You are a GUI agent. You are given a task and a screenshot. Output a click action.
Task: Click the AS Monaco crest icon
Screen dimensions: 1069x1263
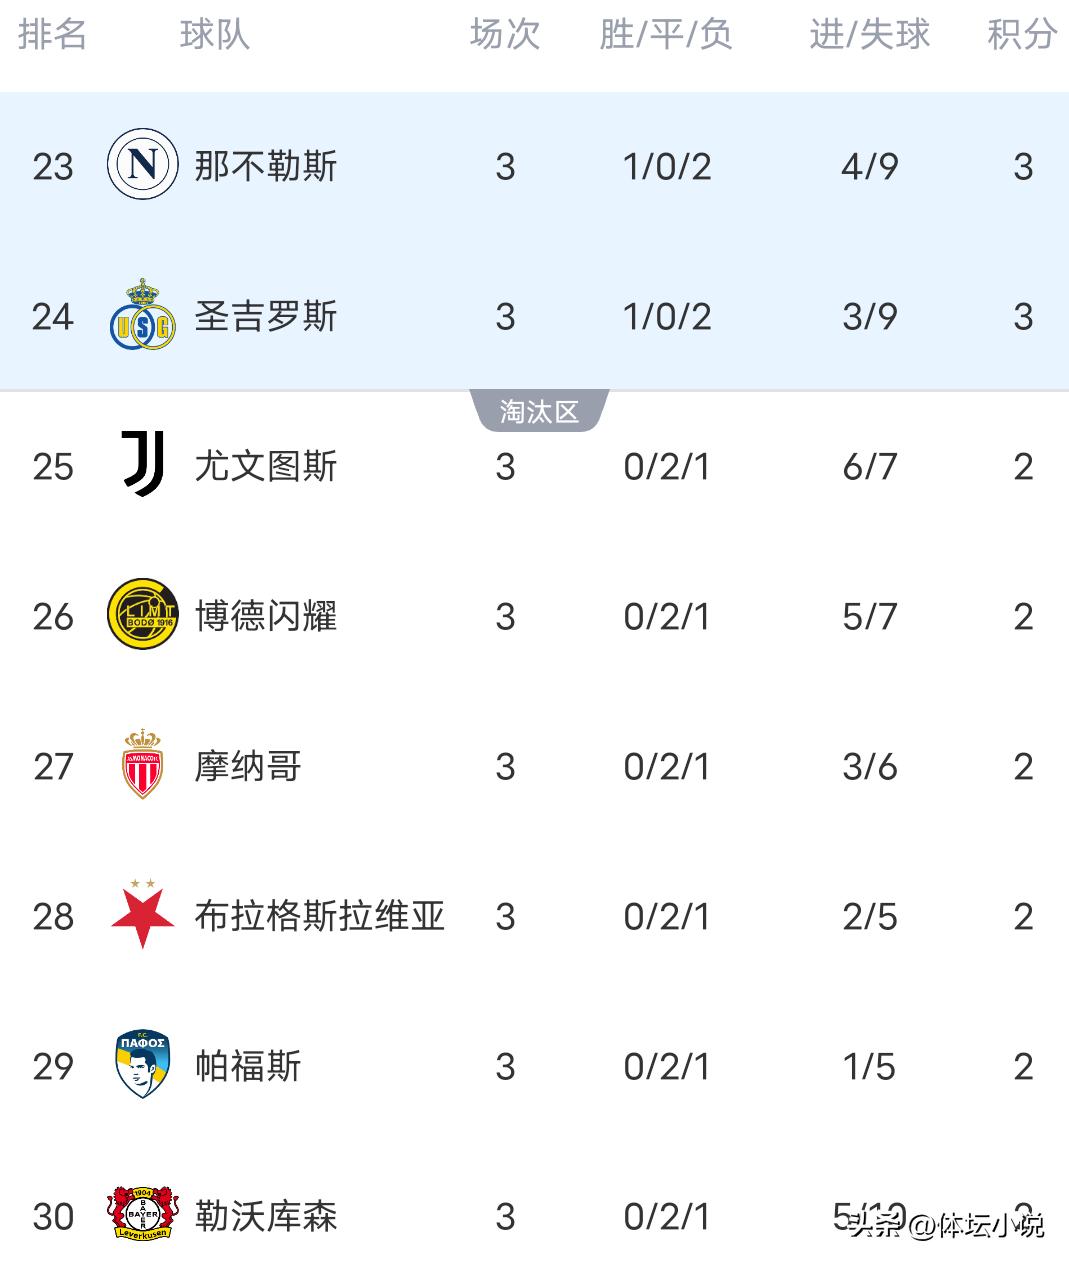142,765
